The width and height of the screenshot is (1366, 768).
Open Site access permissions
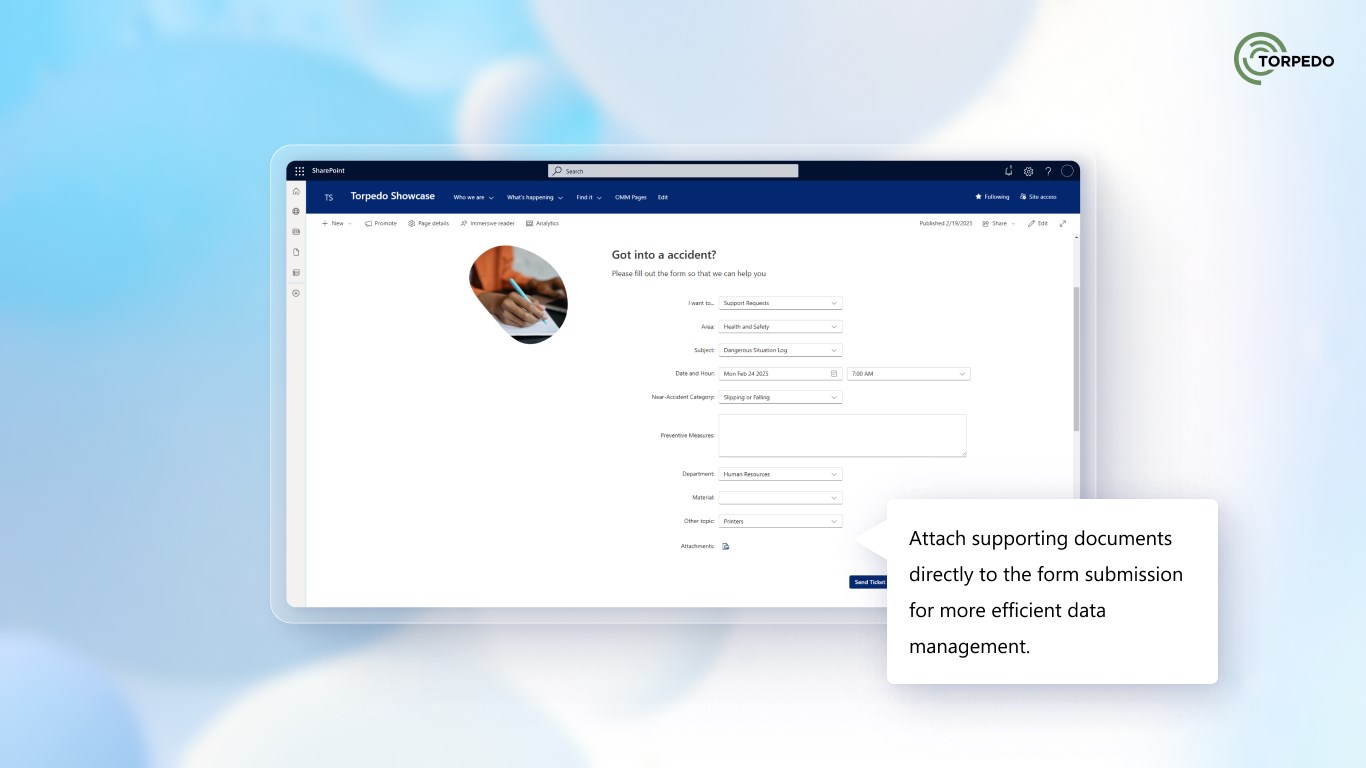click(x=1038, y=197)
